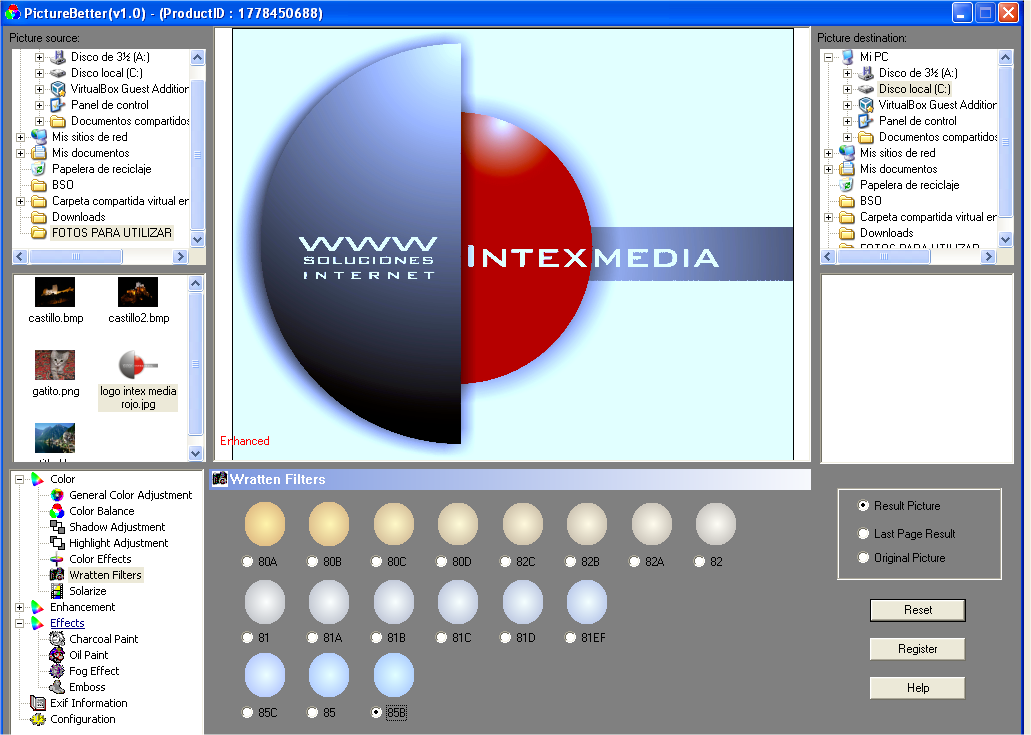
Task: Click the Fog Effect icon
Action: tap(57, 671)
